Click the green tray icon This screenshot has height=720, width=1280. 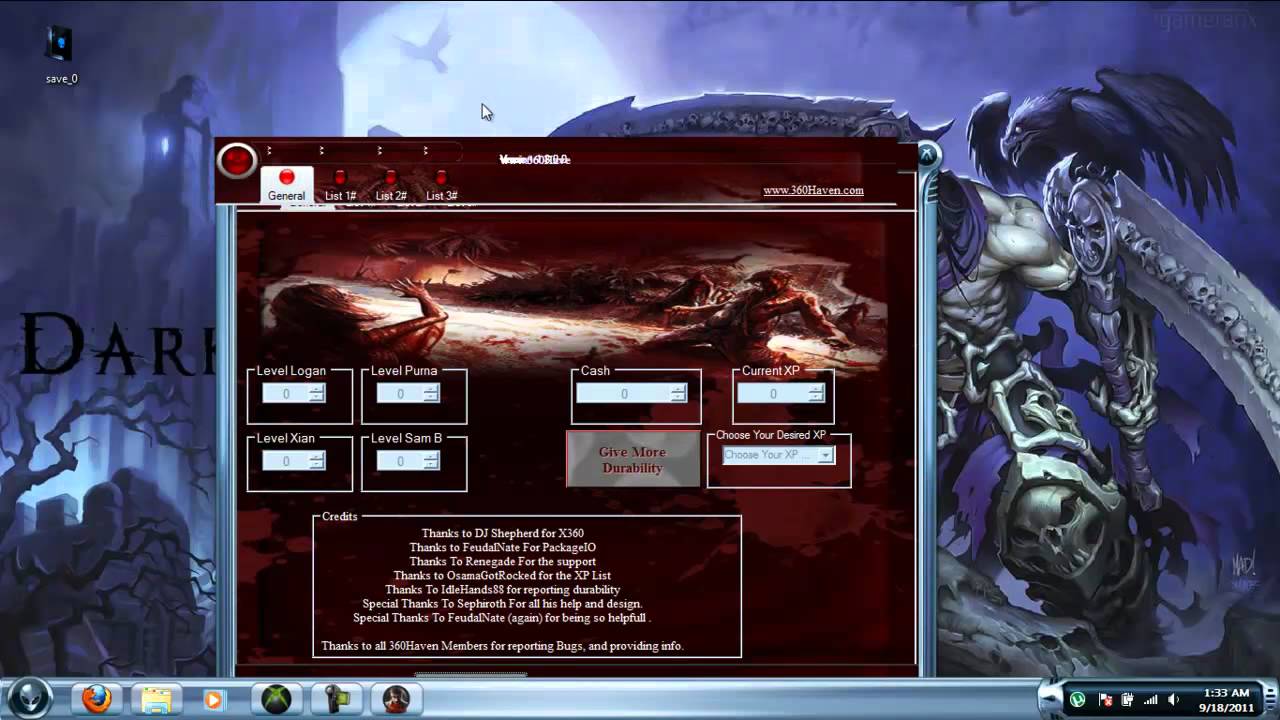(1077, 700)
